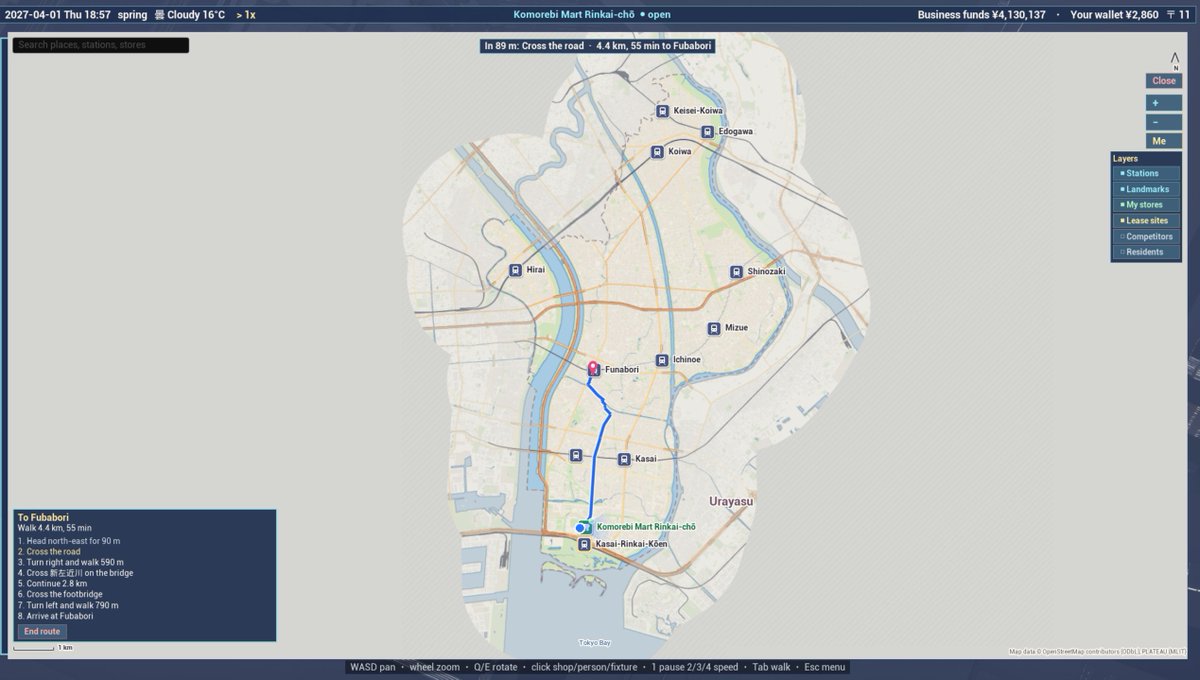The width and height of the screenshot is (1200, 680).
Task: Zoom out with the minus button
Action: click(1163, 122)
